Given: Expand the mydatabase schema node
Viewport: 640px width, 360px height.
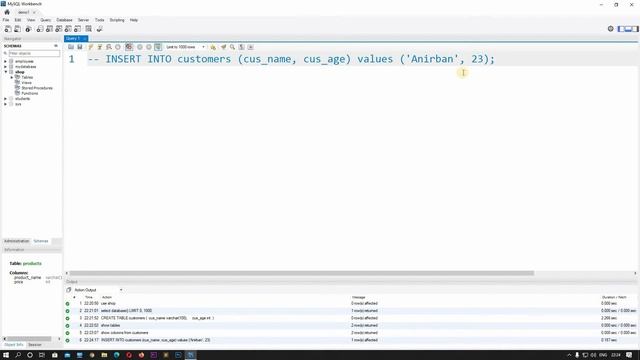Looking at the screenshot, I should (x=6, y=67).
